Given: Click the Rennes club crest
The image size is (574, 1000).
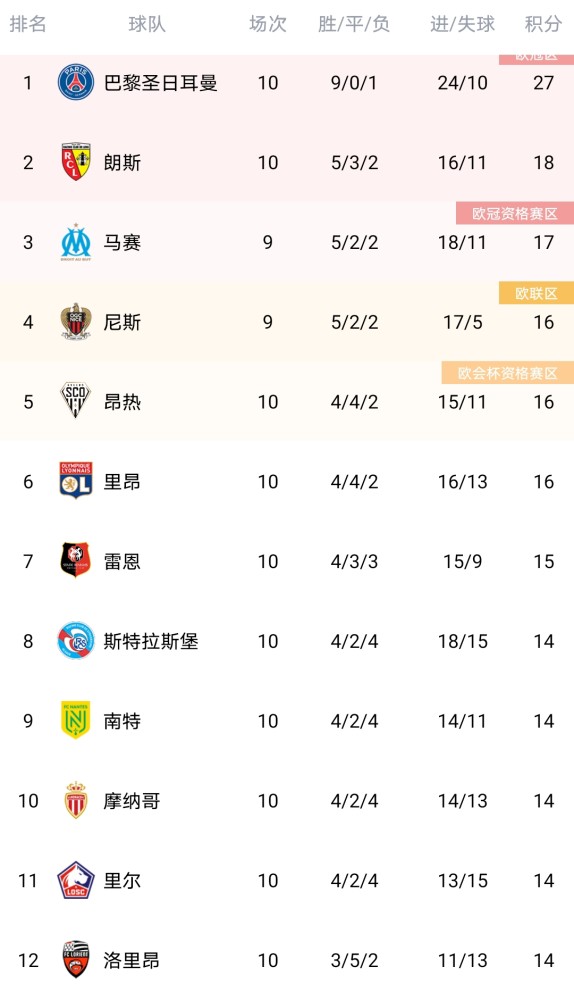Looking at the screenshot, I should click(76, 561).
